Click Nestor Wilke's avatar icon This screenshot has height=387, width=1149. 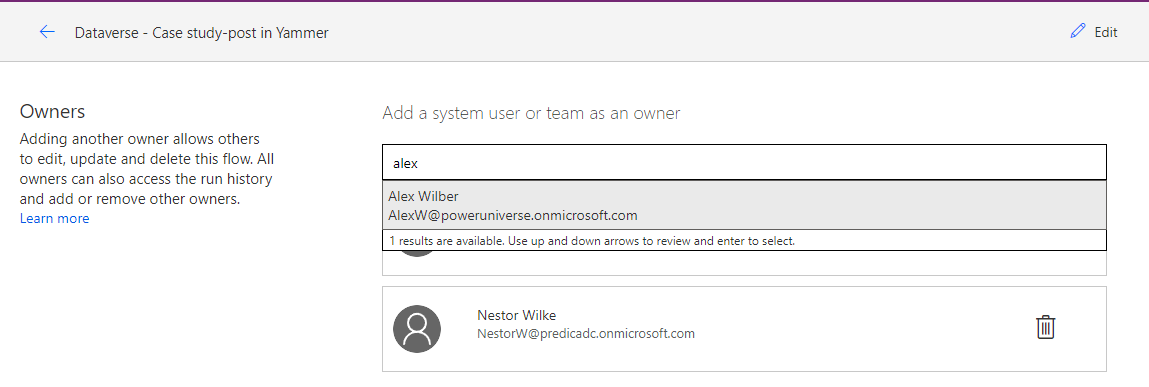[x=417, y=328]
